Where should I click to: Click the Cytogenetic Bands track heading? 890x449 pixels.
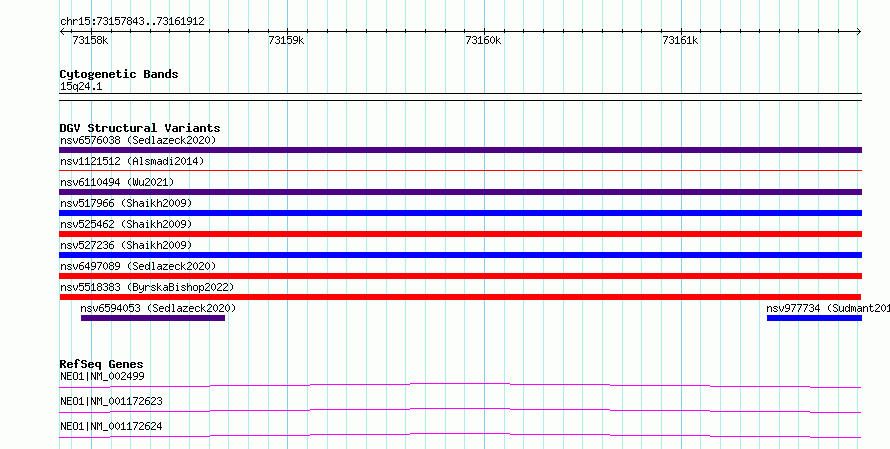(x=119, y=74)
